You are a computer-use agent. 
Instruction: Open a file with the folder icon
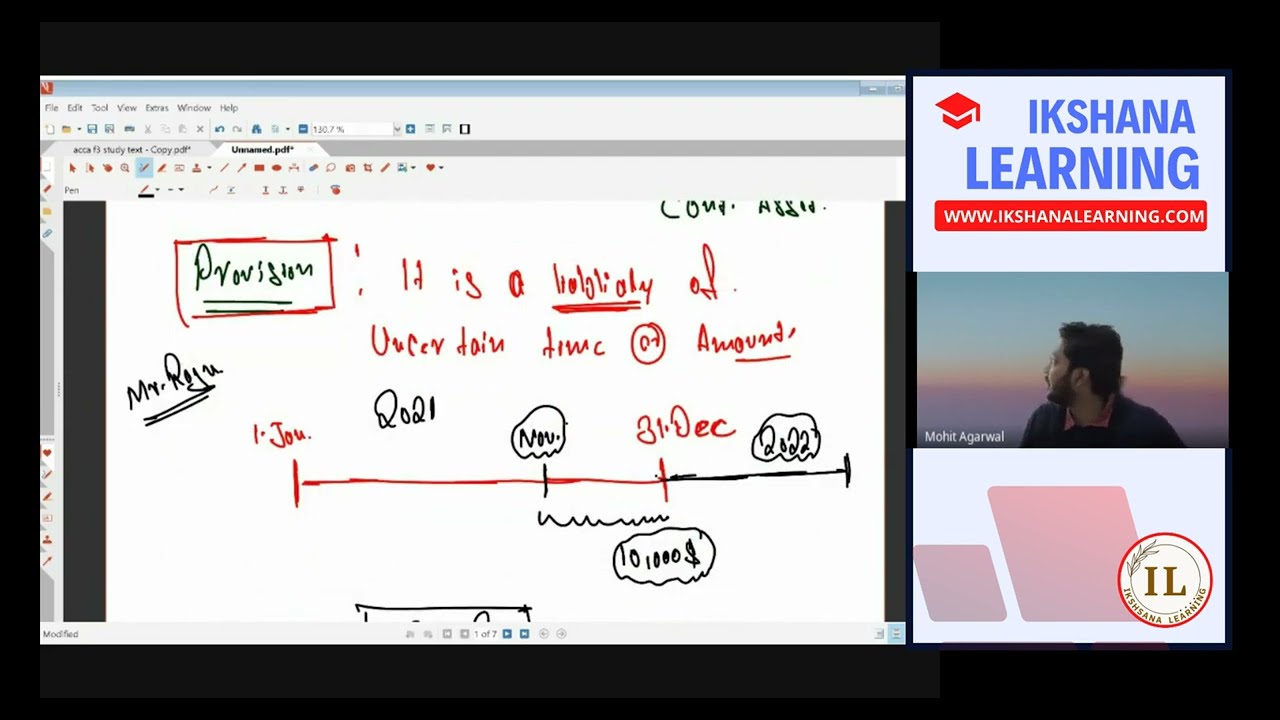(66, 129)
